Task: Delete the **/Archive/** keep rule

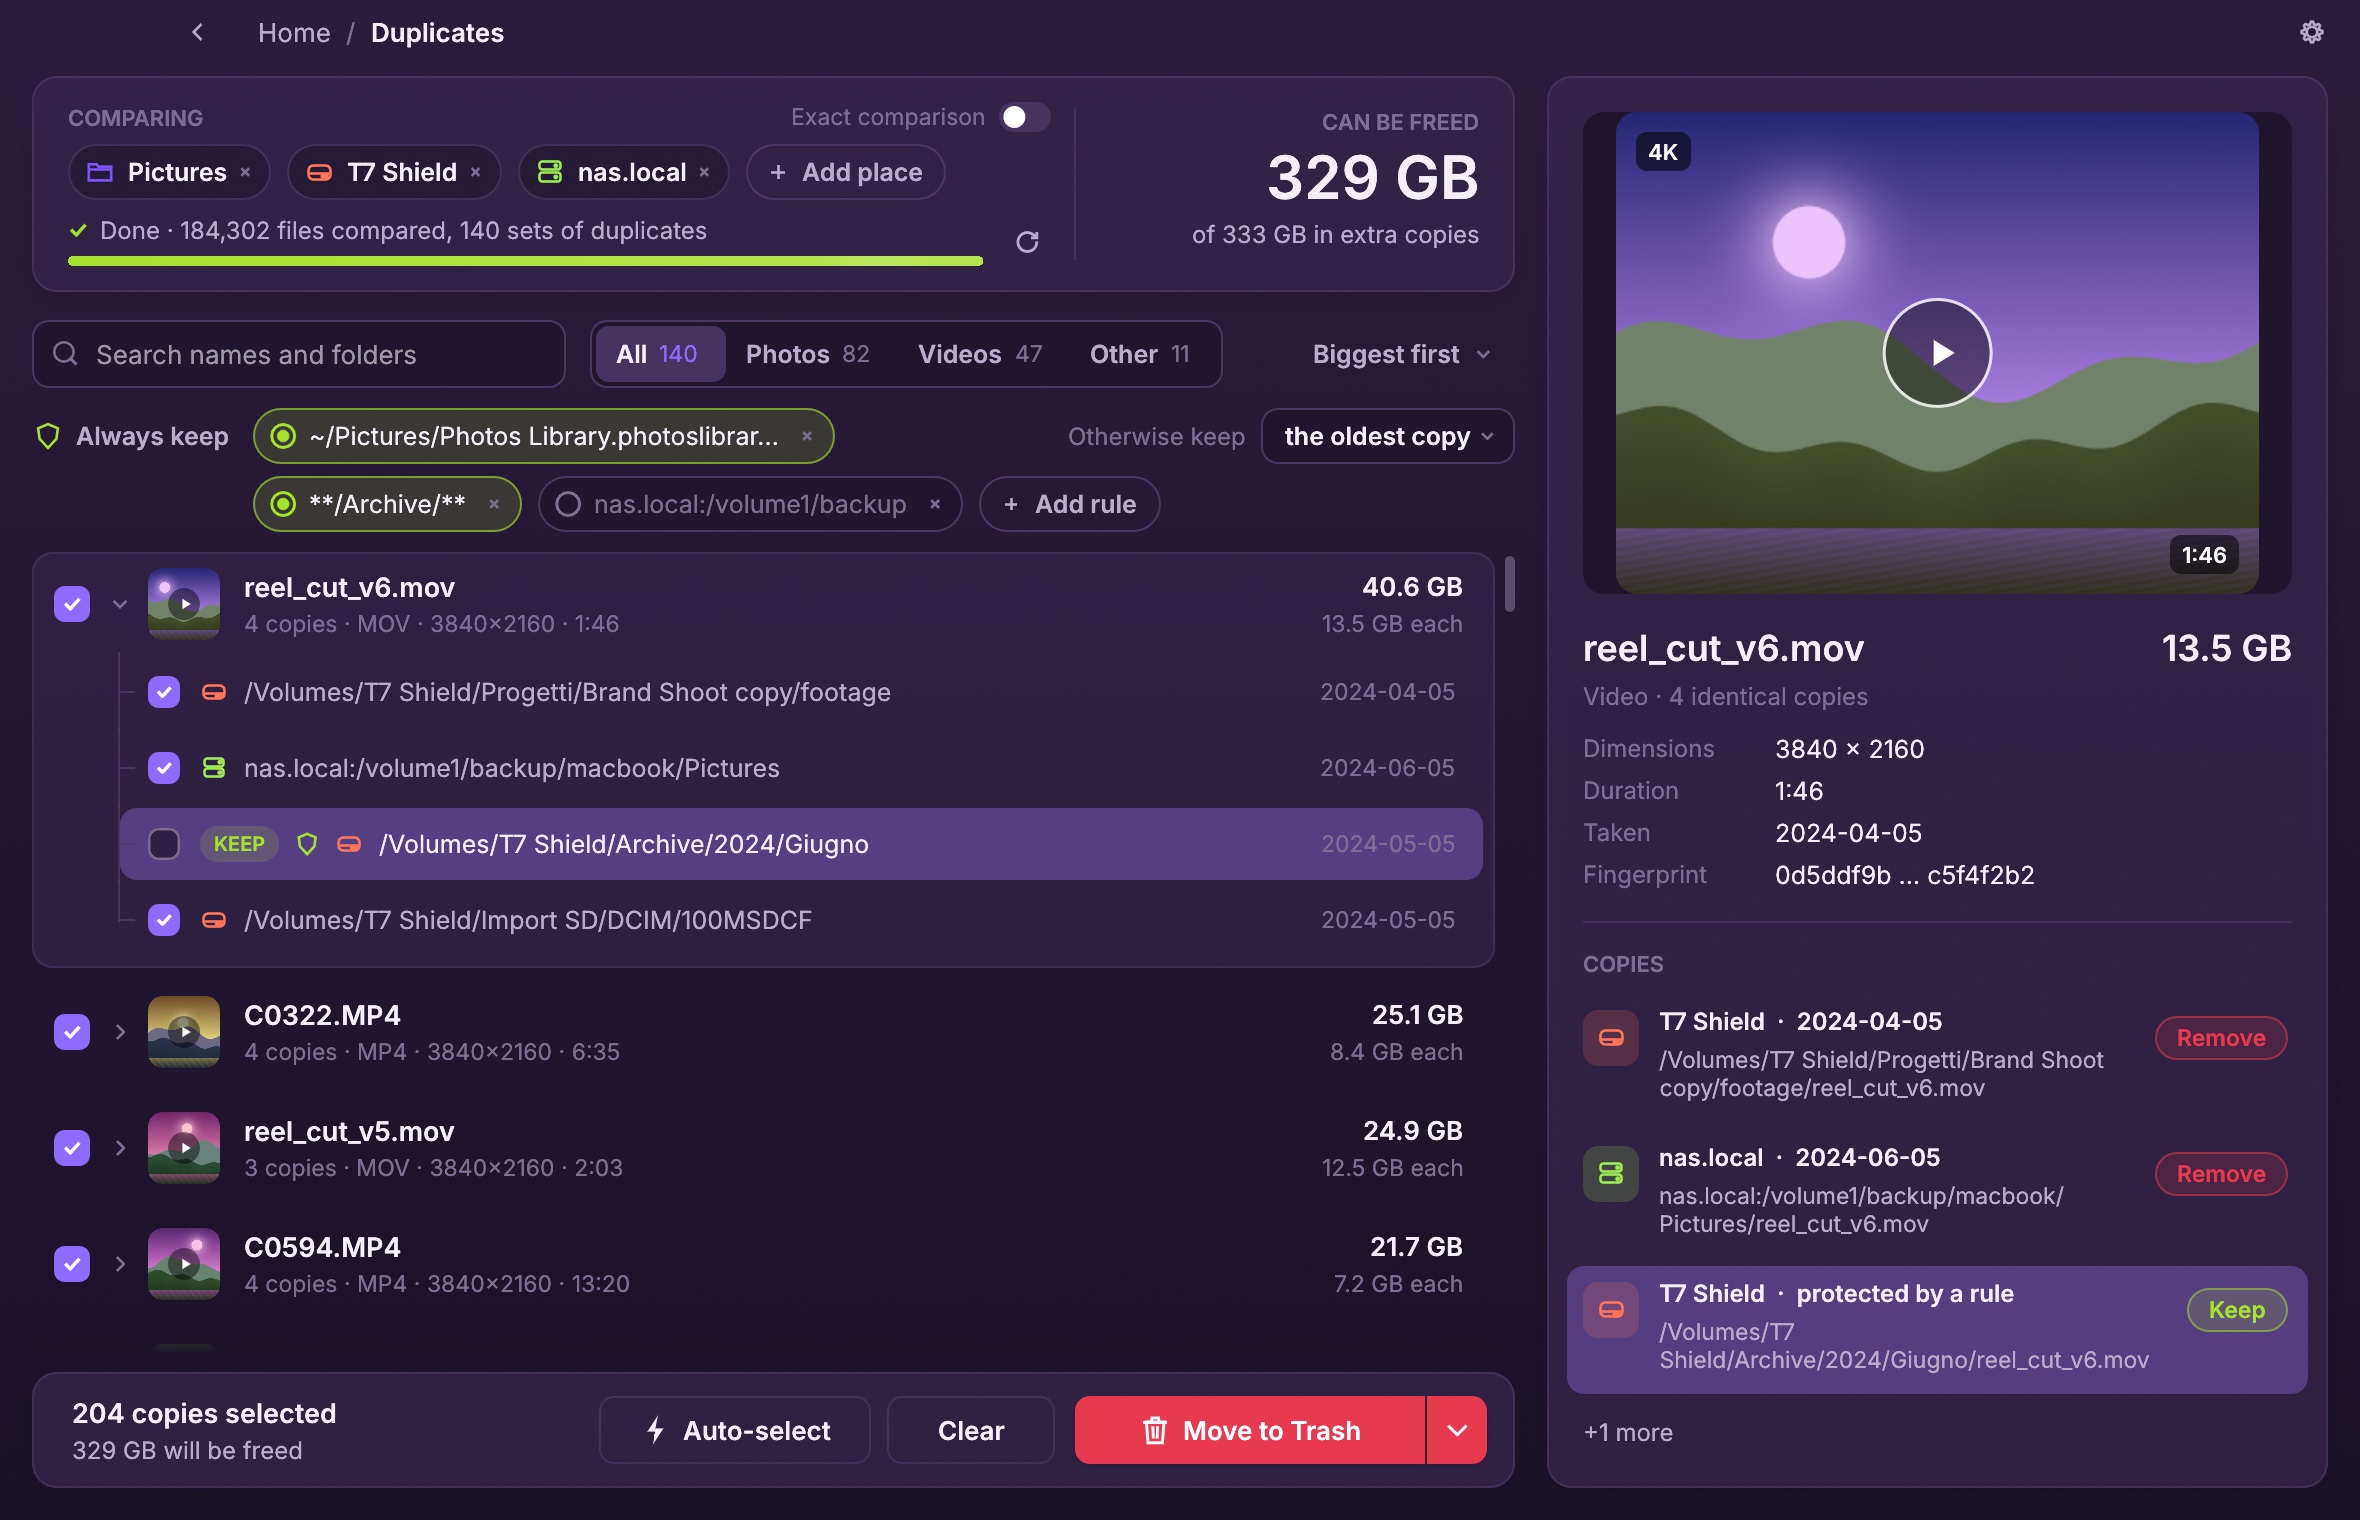Action: tap(494, 504)
